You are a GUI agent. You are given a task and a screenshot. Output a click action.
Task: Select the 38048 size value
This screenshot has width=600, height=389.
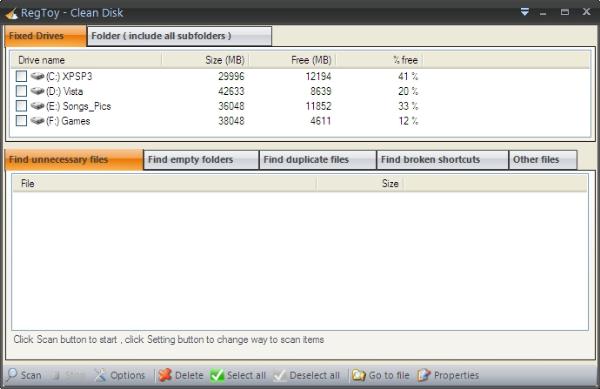(231, 121)
